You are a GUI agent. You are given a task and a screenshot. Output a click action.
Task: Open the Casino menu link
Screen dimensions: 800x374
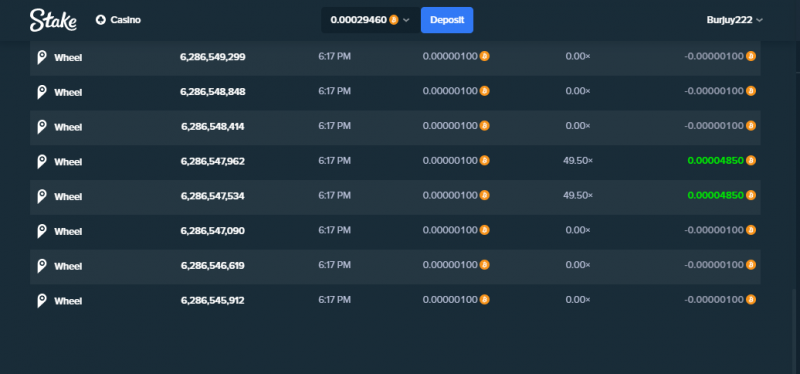pos(118,20)
